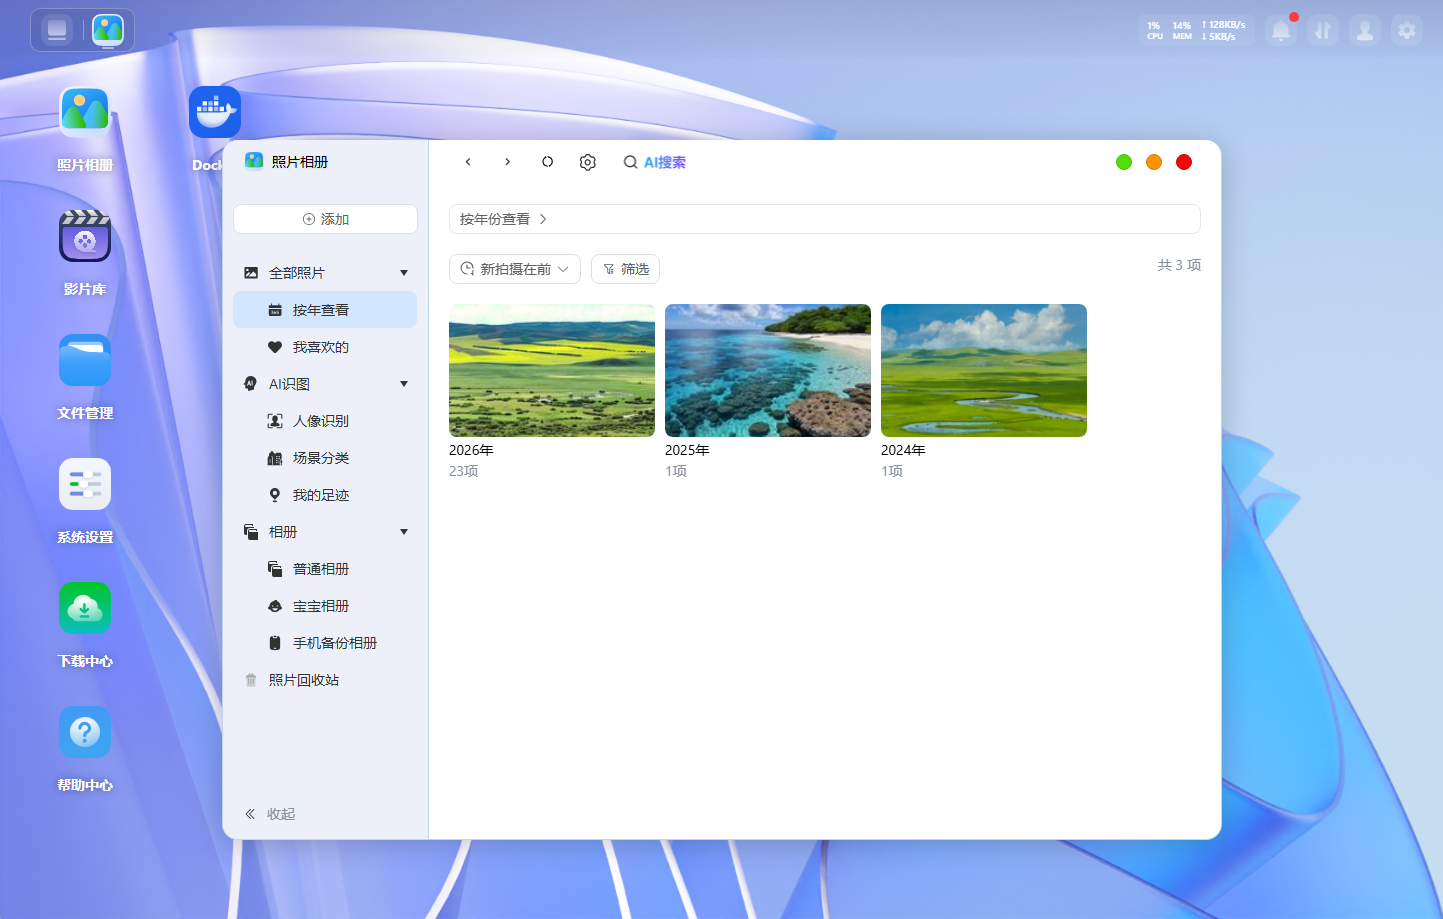Screen dimensions: 1443x919
Task: Click the 我的足迹 location pin icon
Action: (x=275, y=495)
